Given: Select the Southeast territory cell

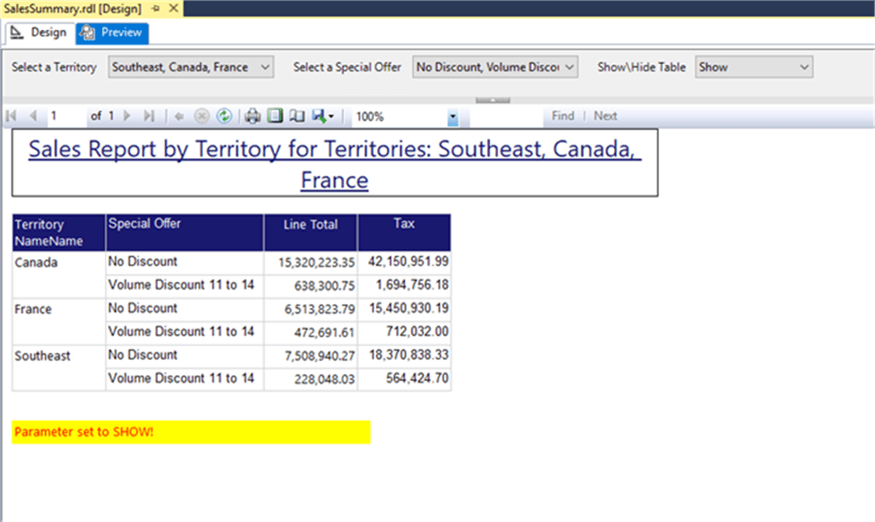Looking at the screenshot, I should [x=59, y=368].
